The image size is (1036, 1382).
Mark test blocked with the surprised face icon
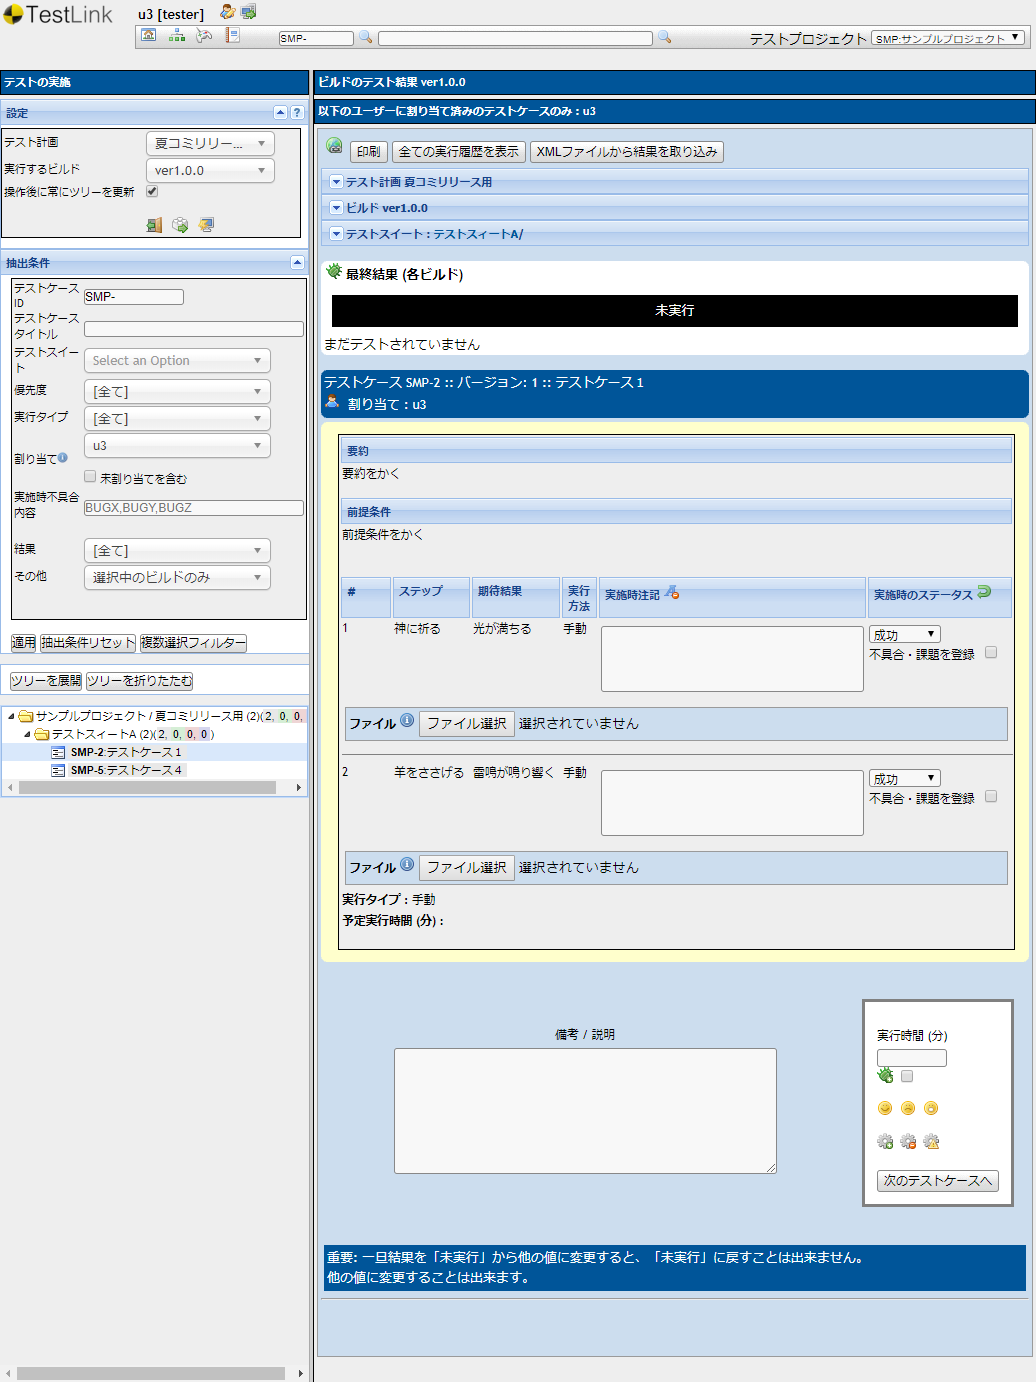pyautogui.click(x=932, y=1108)
